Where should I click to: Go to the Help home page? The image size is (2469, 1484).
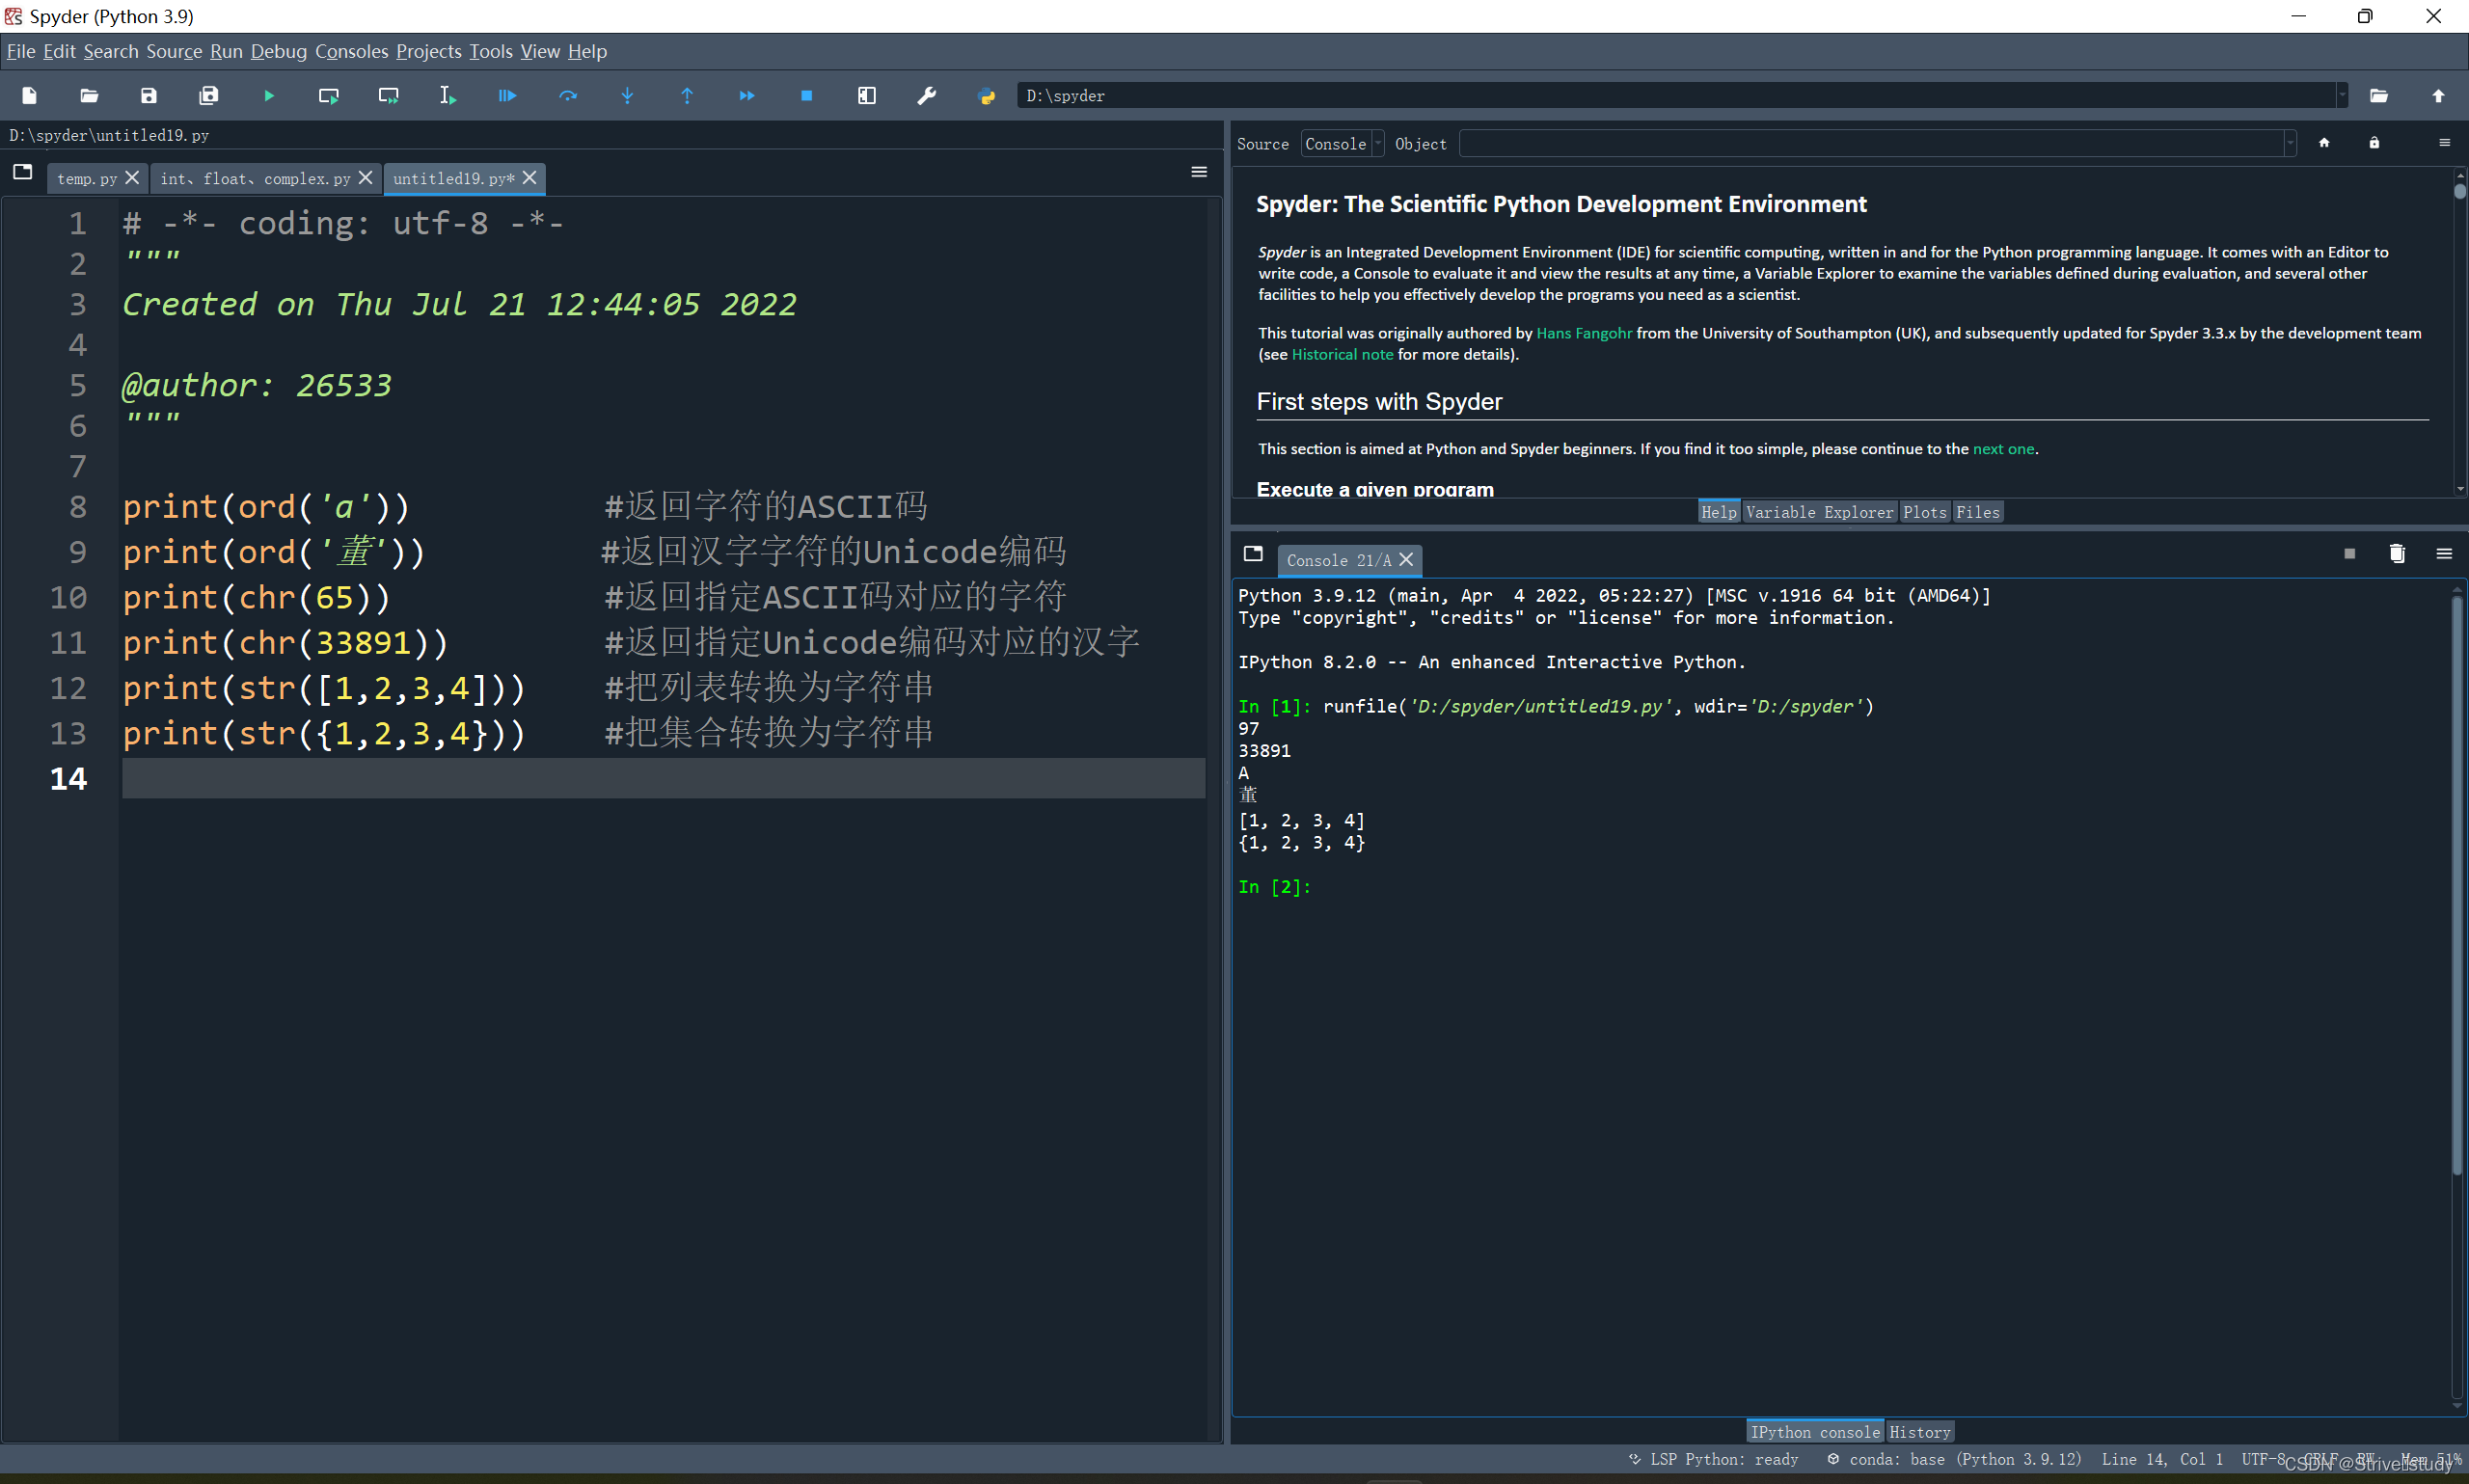(2324, 143)
